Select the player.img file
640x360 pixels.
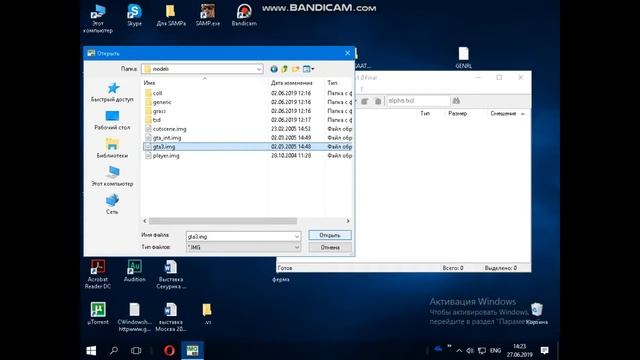click(166, 156)
